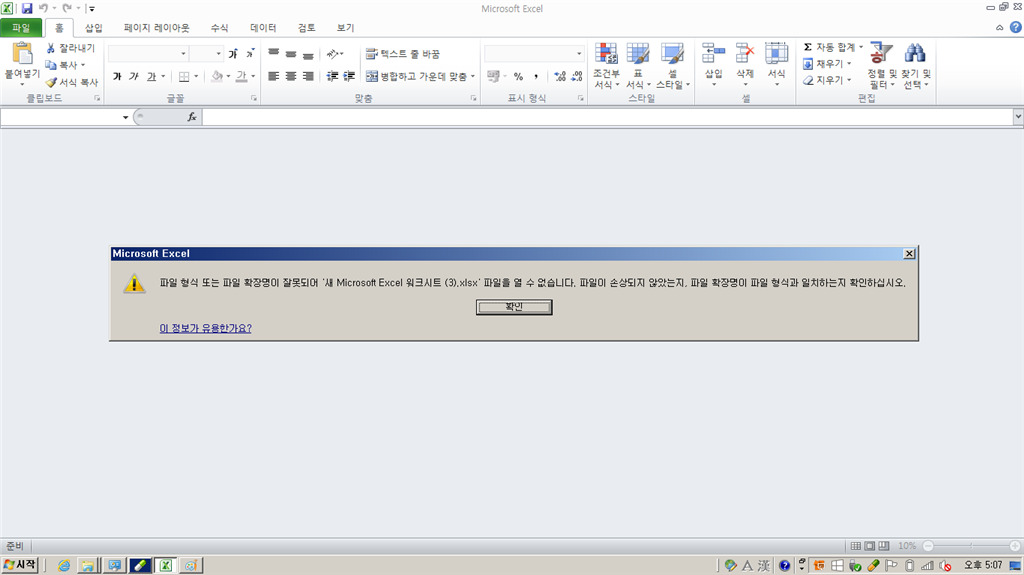Click the 서식 복사 format painter
Viewport: 1024px width, 575px height.
coord(72,82)
